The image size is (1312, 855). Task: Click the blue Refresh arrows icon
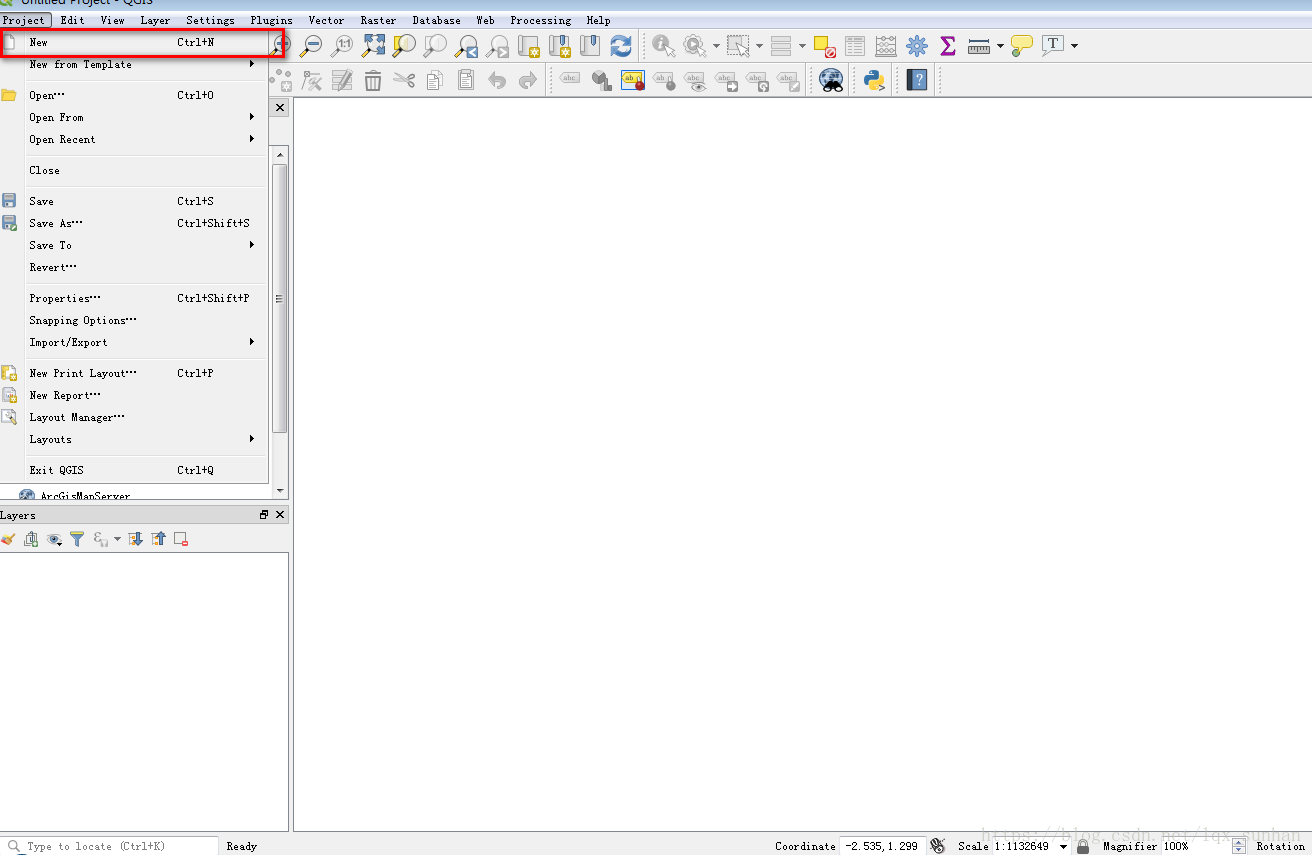621,45
